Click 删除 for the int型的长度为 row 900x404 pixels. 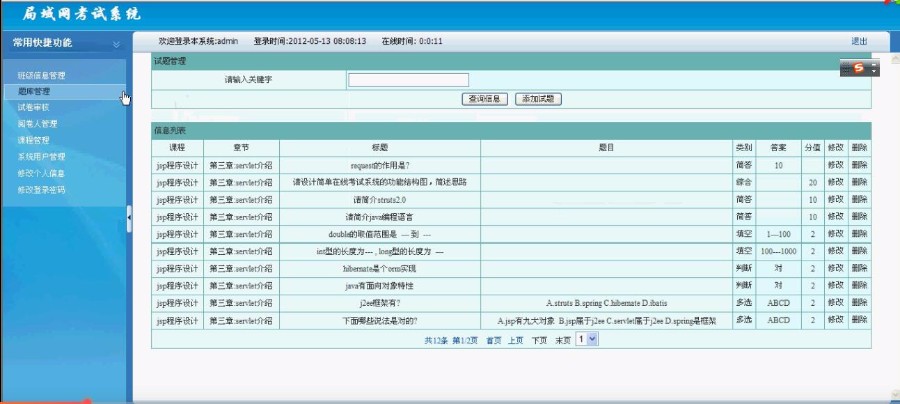click(x=859, y=251)
